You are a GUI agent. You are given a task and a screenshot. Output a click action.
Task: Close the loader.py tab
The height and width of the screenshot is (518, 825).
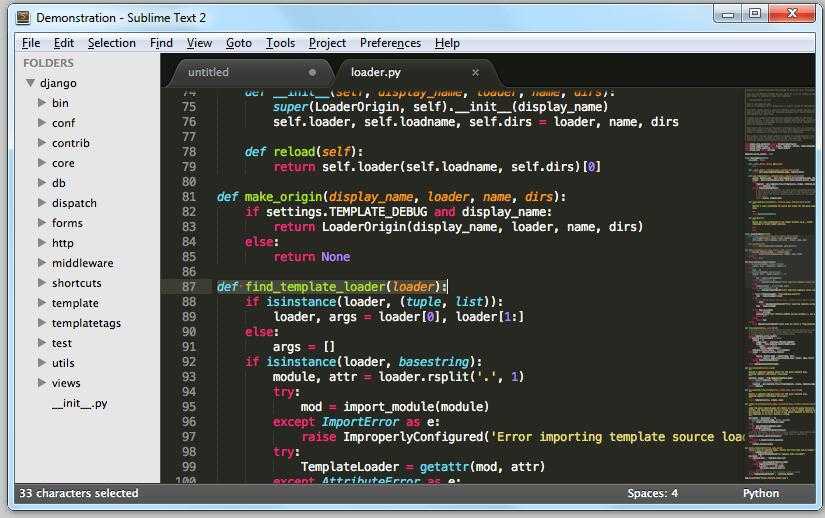coord(476,73)
